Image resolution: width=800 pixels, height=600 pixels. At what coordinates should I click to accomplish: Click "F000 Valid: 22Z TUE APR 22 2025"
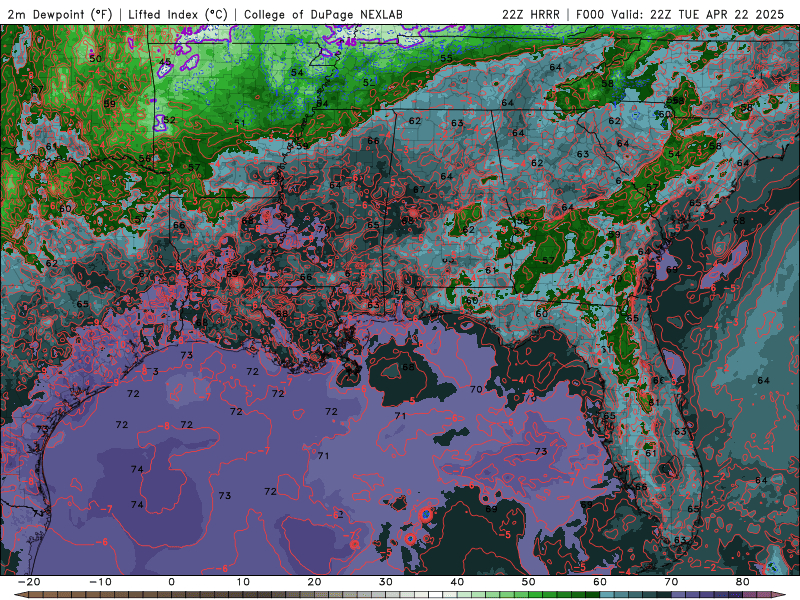(680, 15)
